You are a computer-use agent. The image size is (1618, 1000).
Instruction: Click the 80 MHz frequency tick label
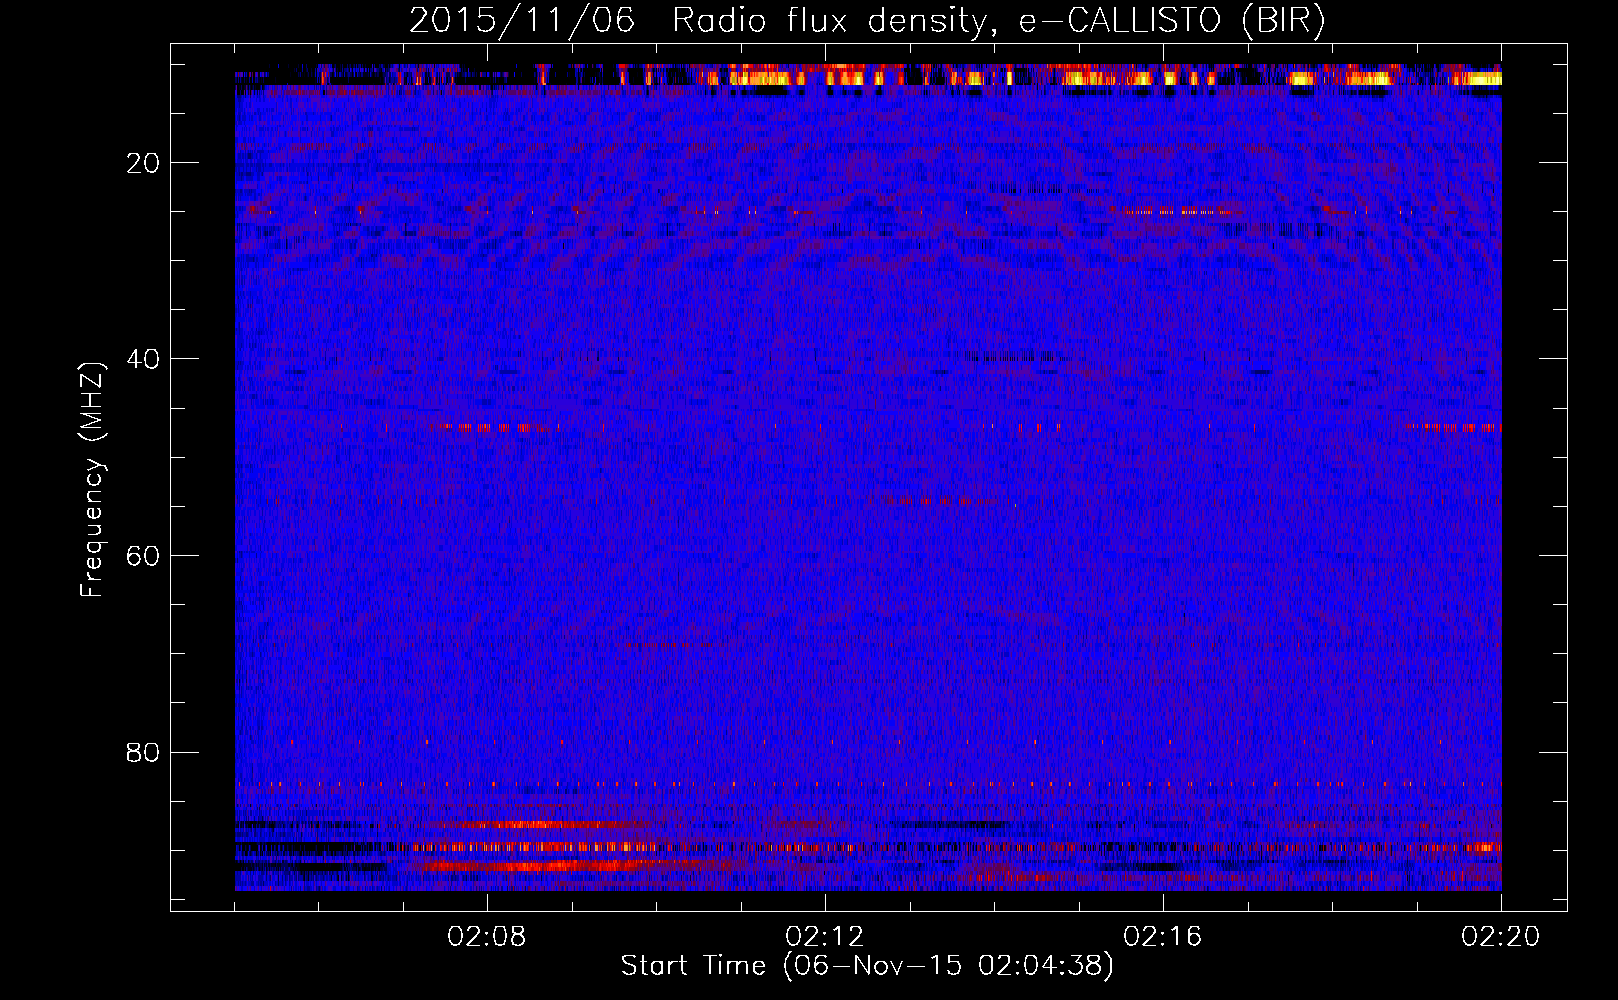tap(144, 752)
